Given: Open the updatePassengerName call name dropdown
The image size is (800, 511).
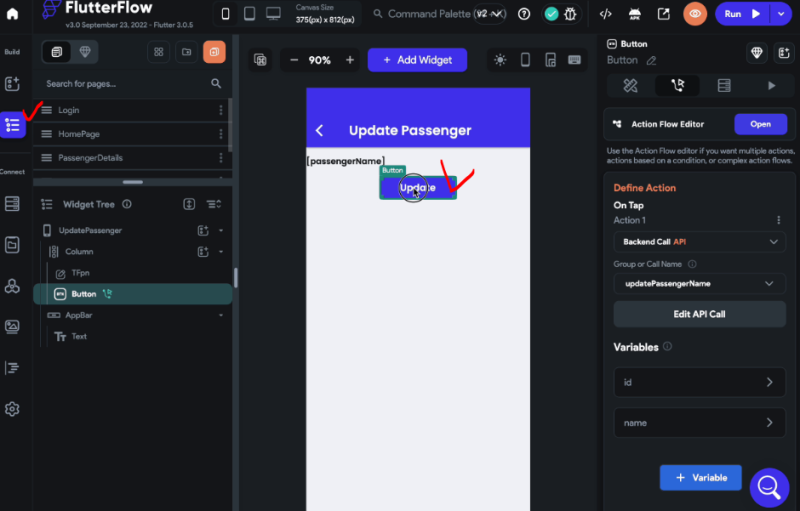Looking at the screenshot, I should (x=699, y=284).
